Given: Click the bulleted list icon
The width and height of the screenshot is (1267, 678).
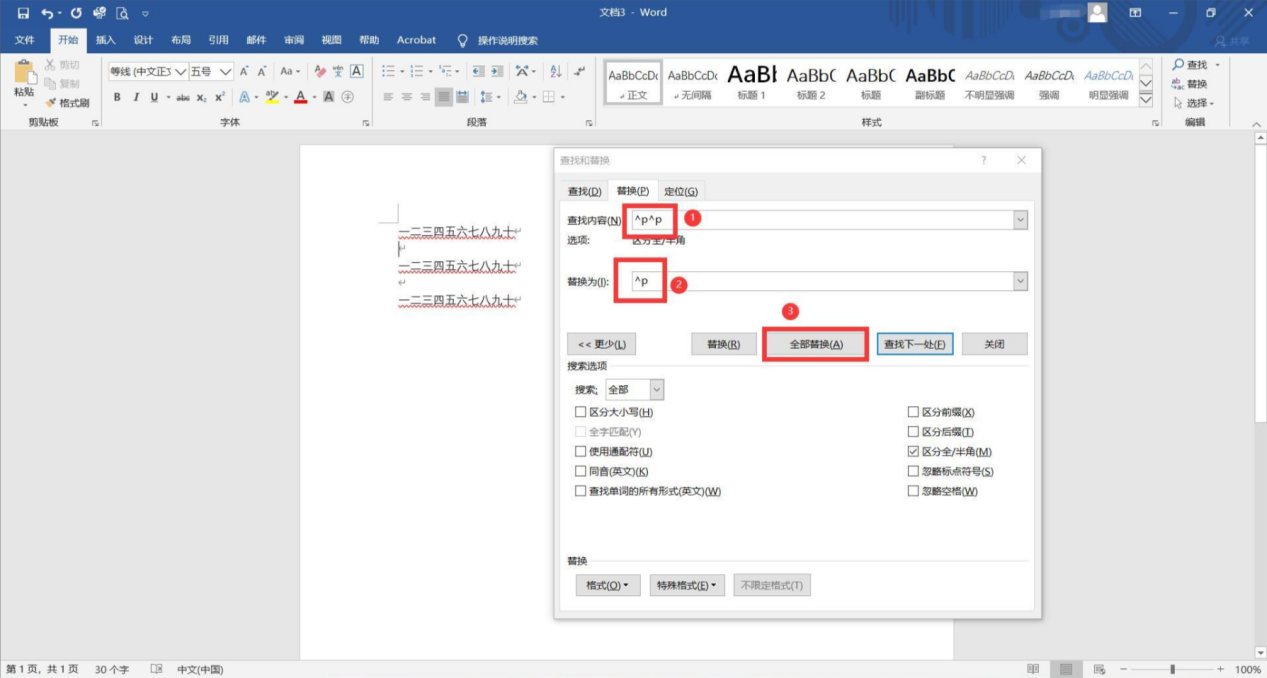Looking at the screenshot, I should coord(389,71).
